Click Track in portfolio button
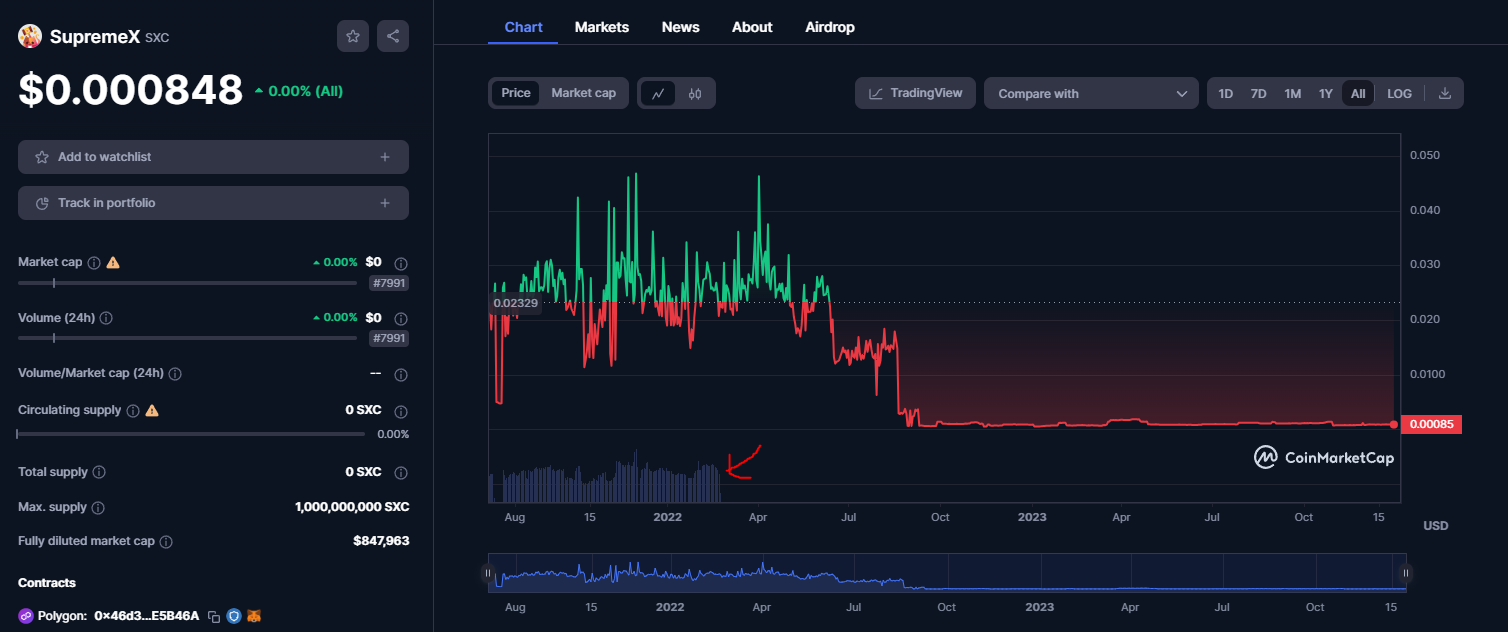The image size is (1508, 632). point(213,203)
